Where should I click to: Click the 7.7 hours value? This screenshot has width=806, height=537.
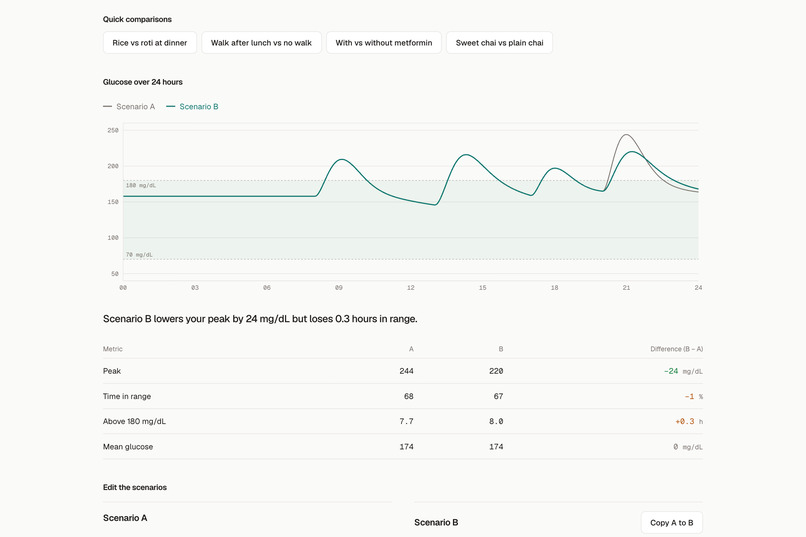pos(406,421)
